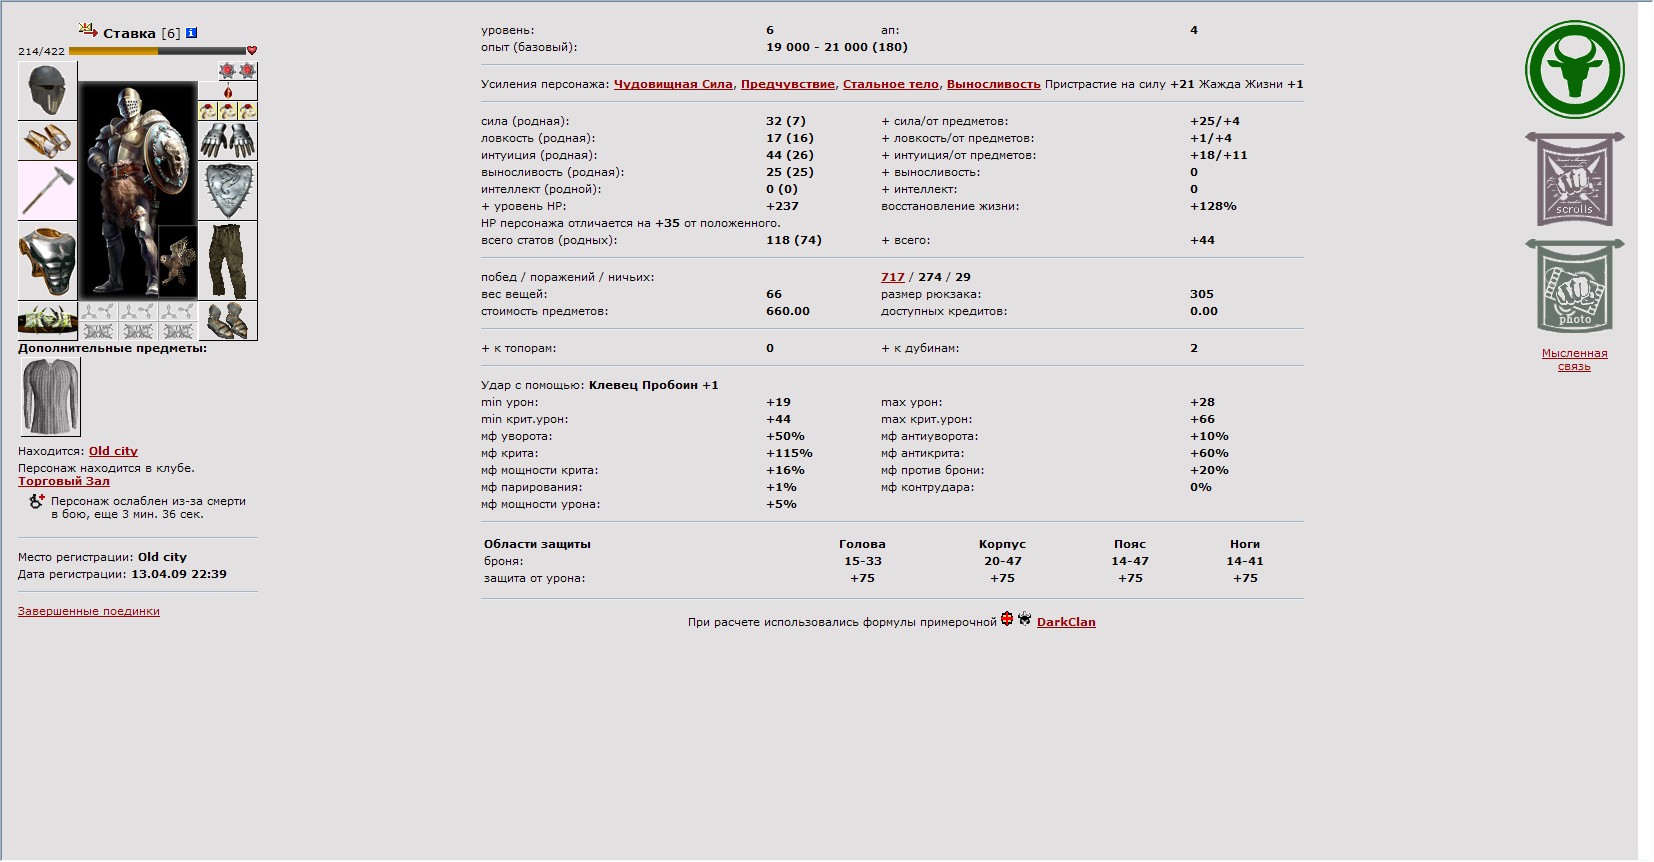Open the steel gauntlets item slot
The height and width of the screenshot is (862, 1654).
(x=228, y=141)
